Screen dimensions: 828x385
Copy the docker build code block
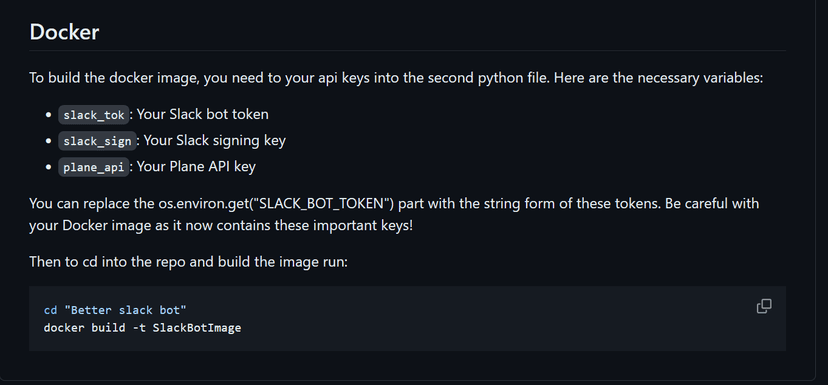click(x=764, y=306)
